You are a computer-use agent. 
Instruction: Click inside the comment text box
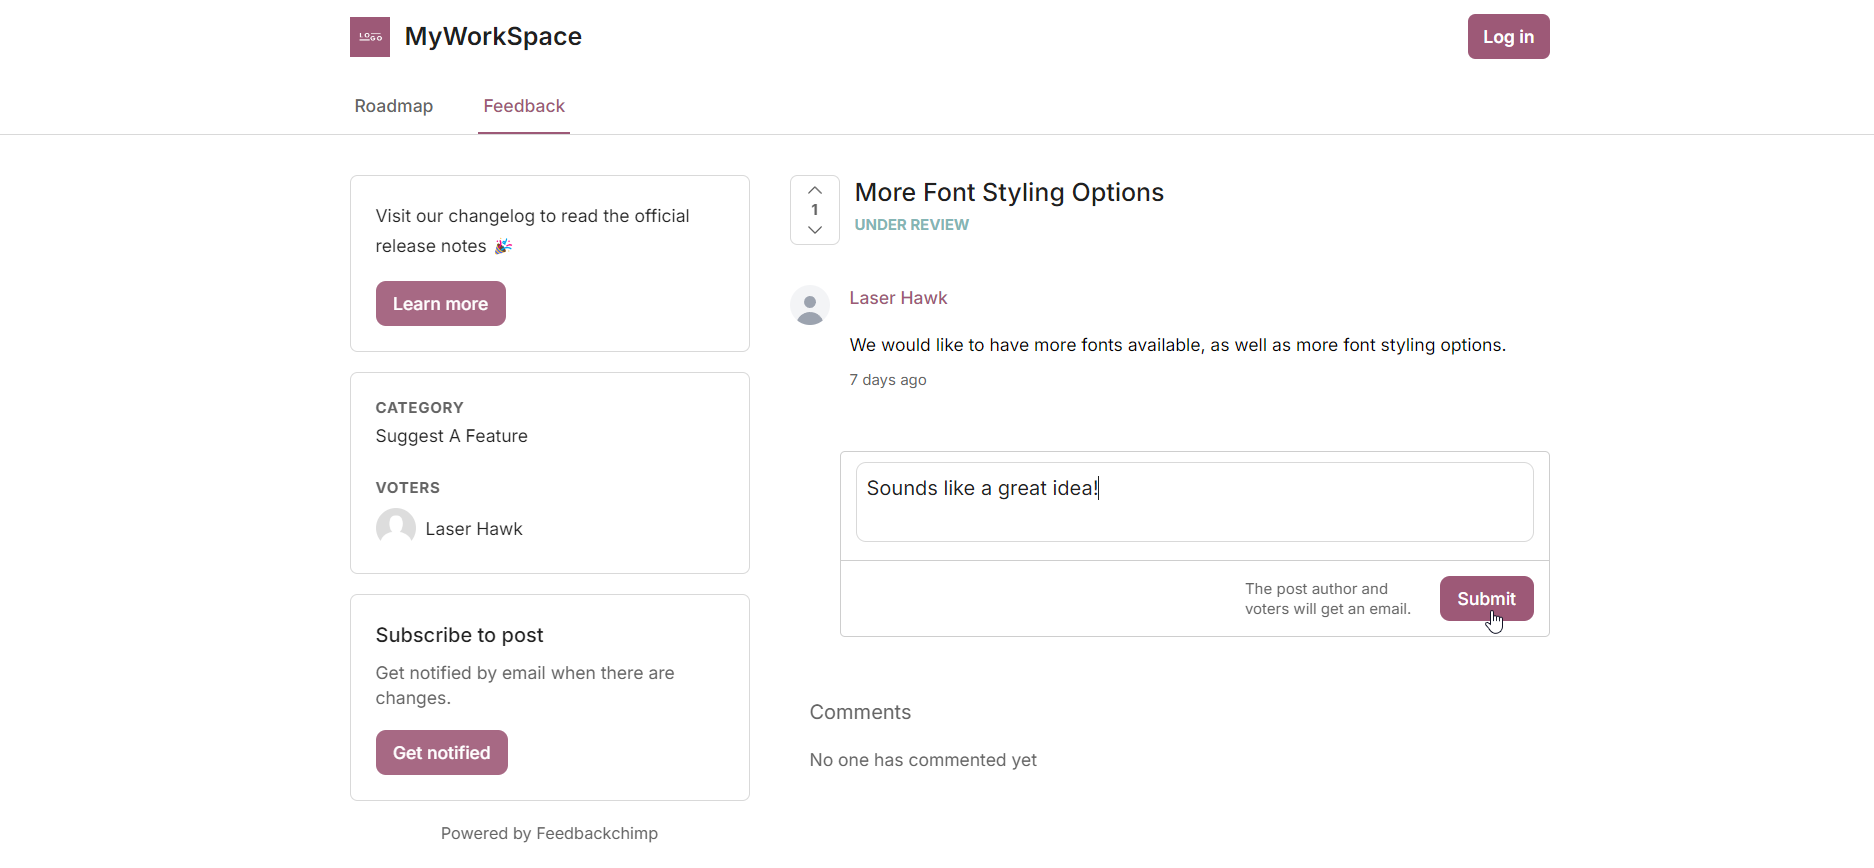tap(1195, 502)
